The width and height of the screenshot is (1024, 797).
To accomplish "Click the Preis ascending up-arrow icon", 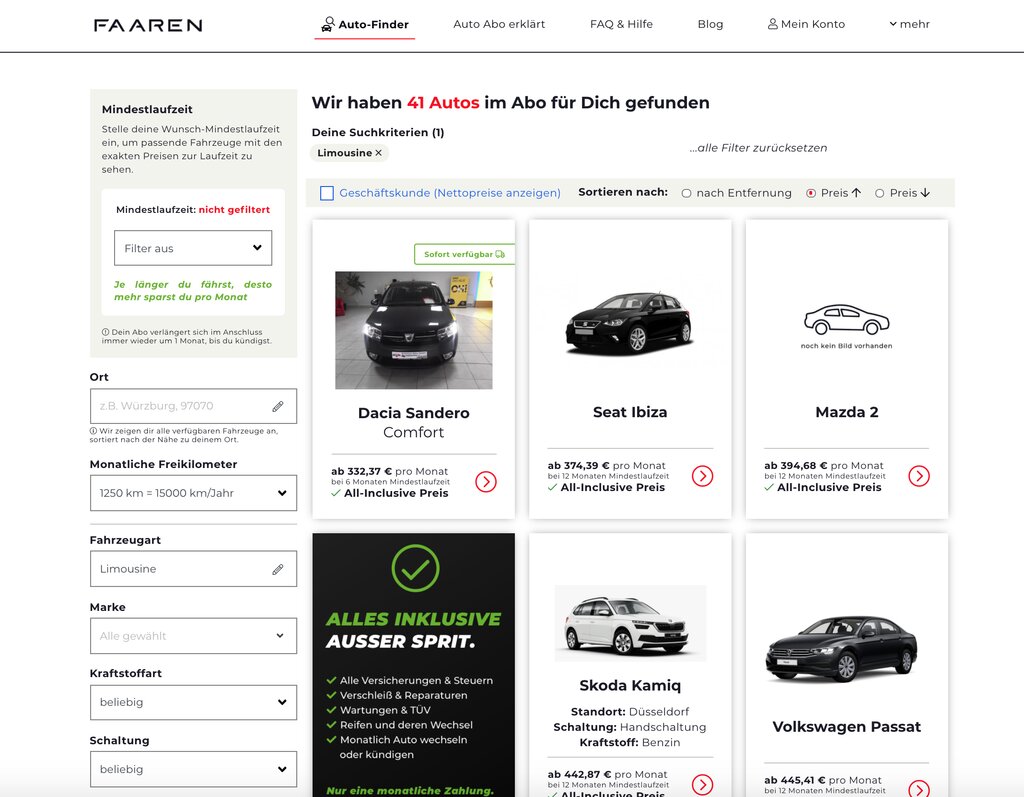I will tap(856, 193).
